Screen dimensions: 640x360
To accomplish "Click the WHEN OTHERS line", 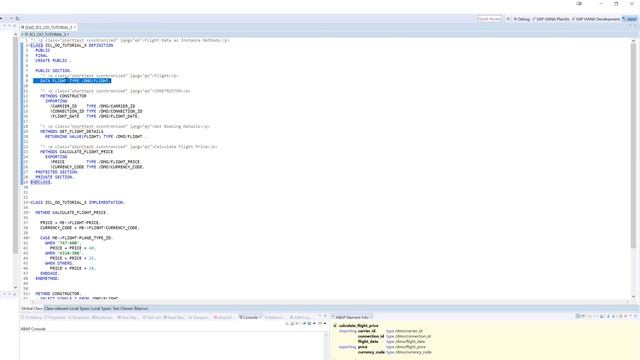I will pyautogui.click(x=59, y=263).
